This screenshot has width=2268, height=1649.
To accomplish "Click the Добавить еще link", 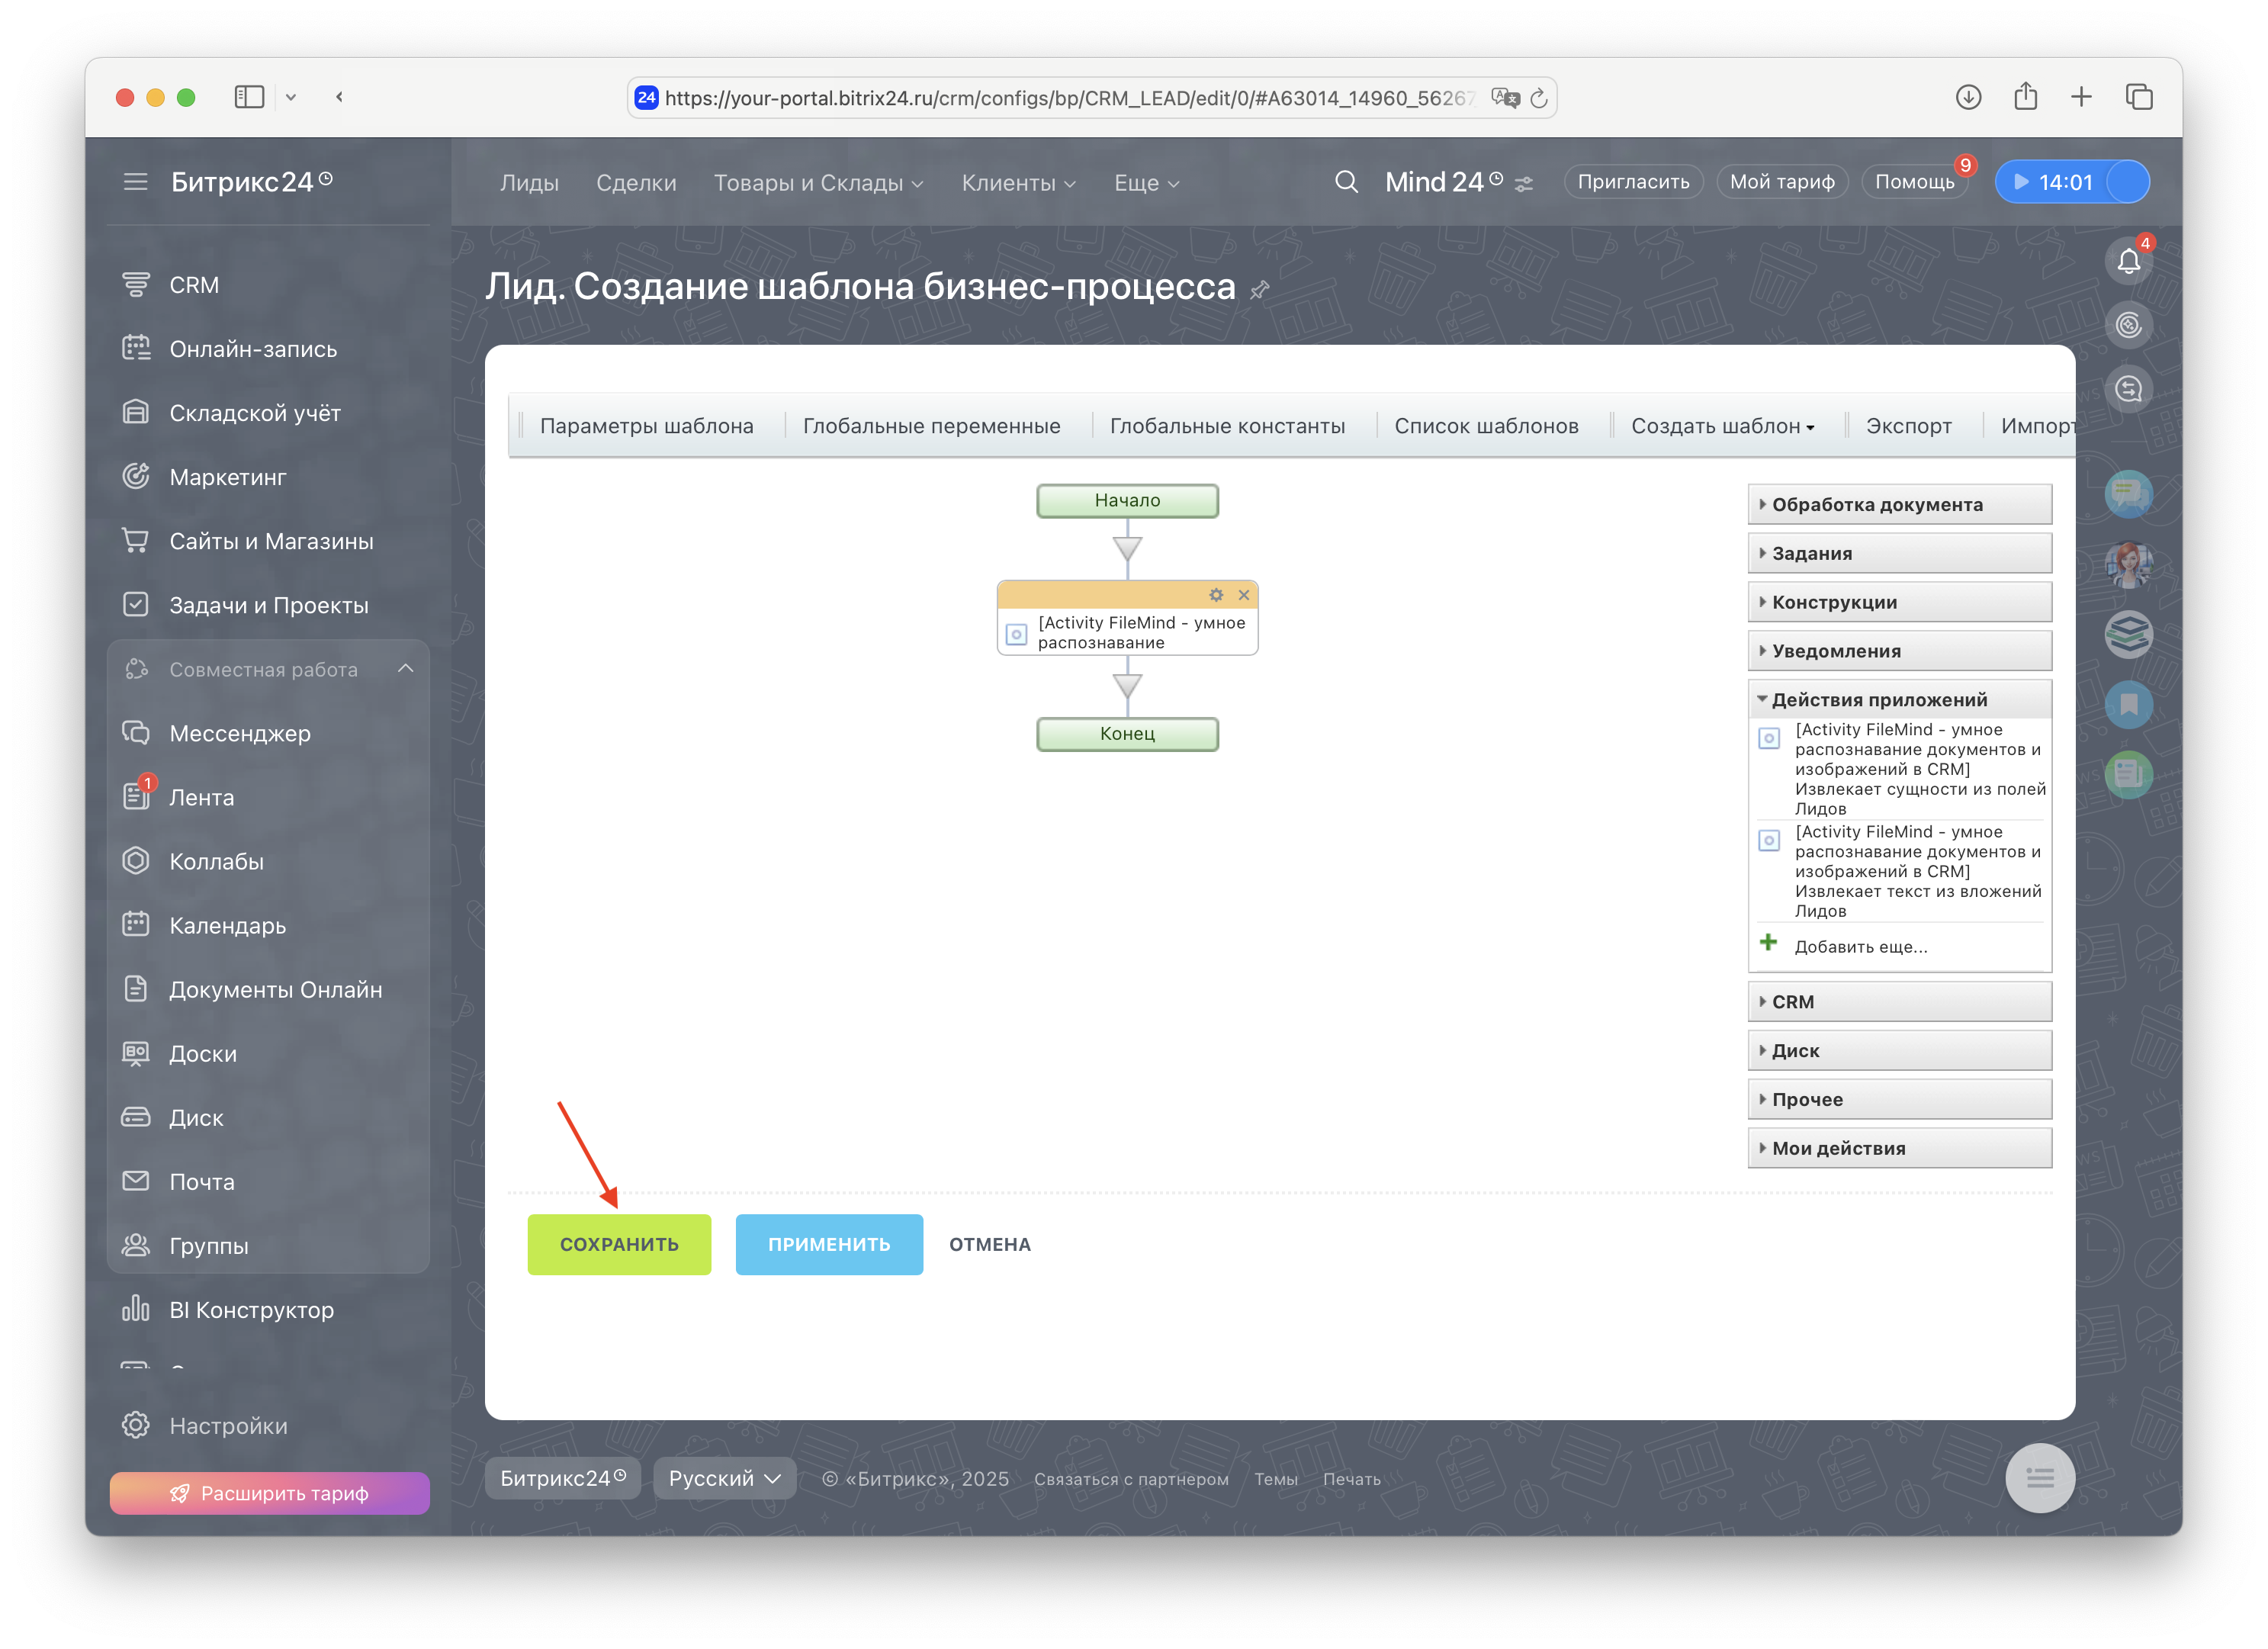I will click(x=1860, y=947).
